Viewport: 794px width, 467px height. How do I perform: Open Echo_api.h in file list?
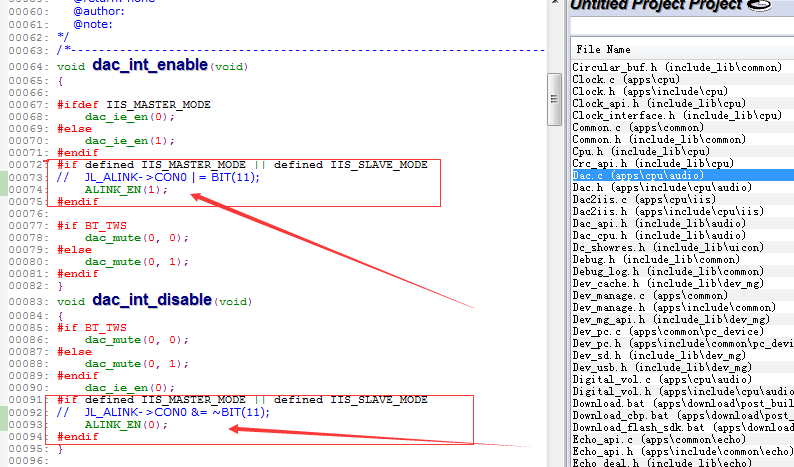683,451
